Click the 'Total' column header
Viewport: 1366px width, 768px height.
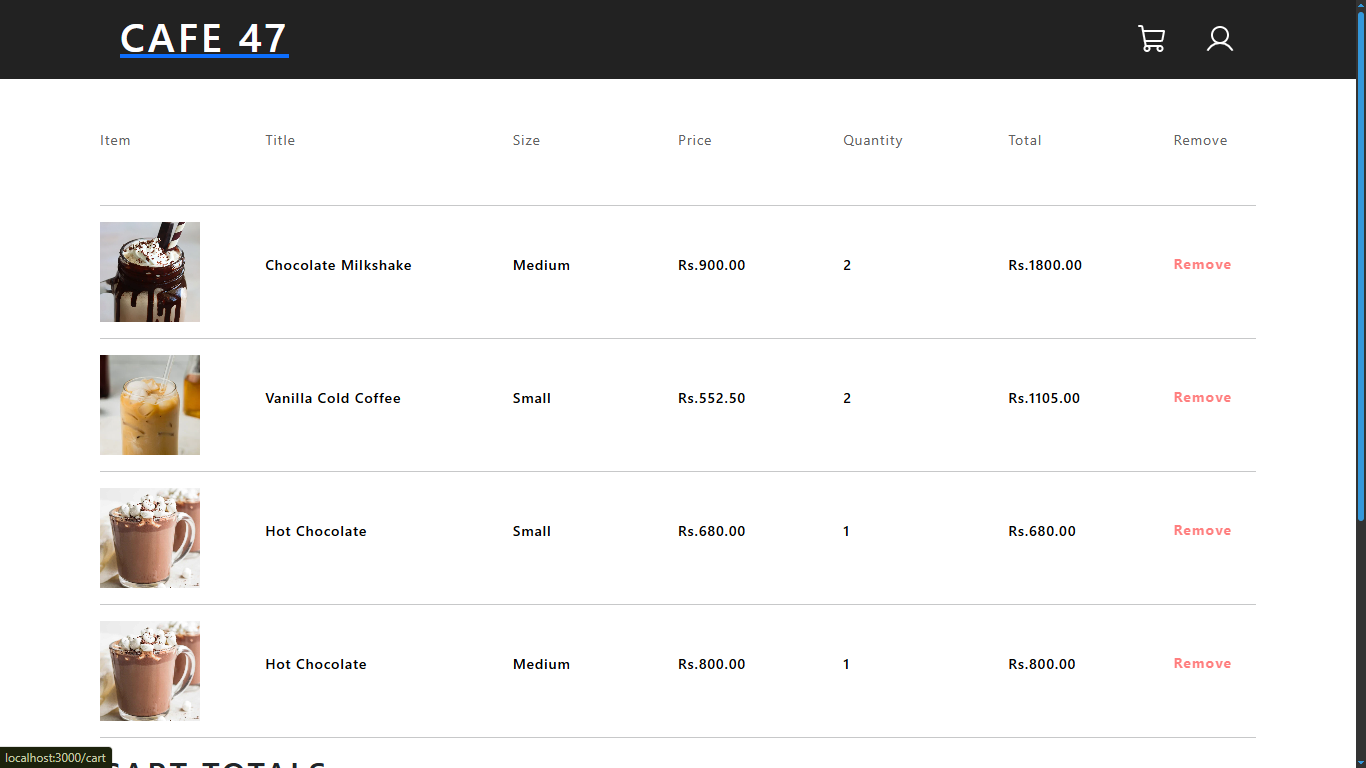pyautogui.click(x=1025, y=140)
